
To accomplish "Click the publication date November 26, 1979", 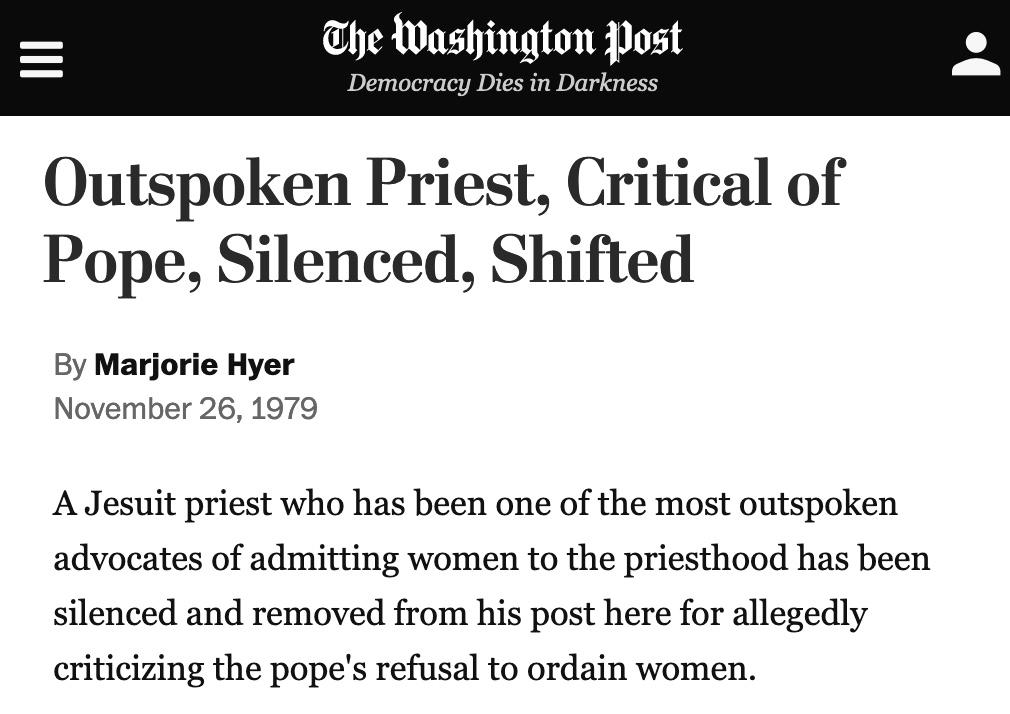I will pos(186,409).
